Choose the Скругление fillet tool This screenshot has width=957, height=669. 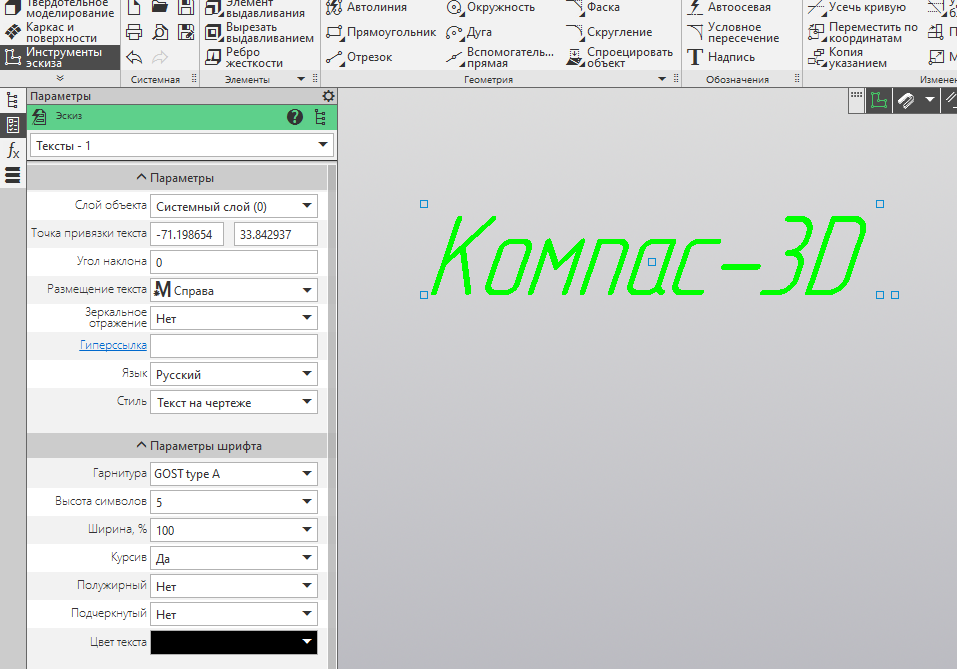[609, 32]
